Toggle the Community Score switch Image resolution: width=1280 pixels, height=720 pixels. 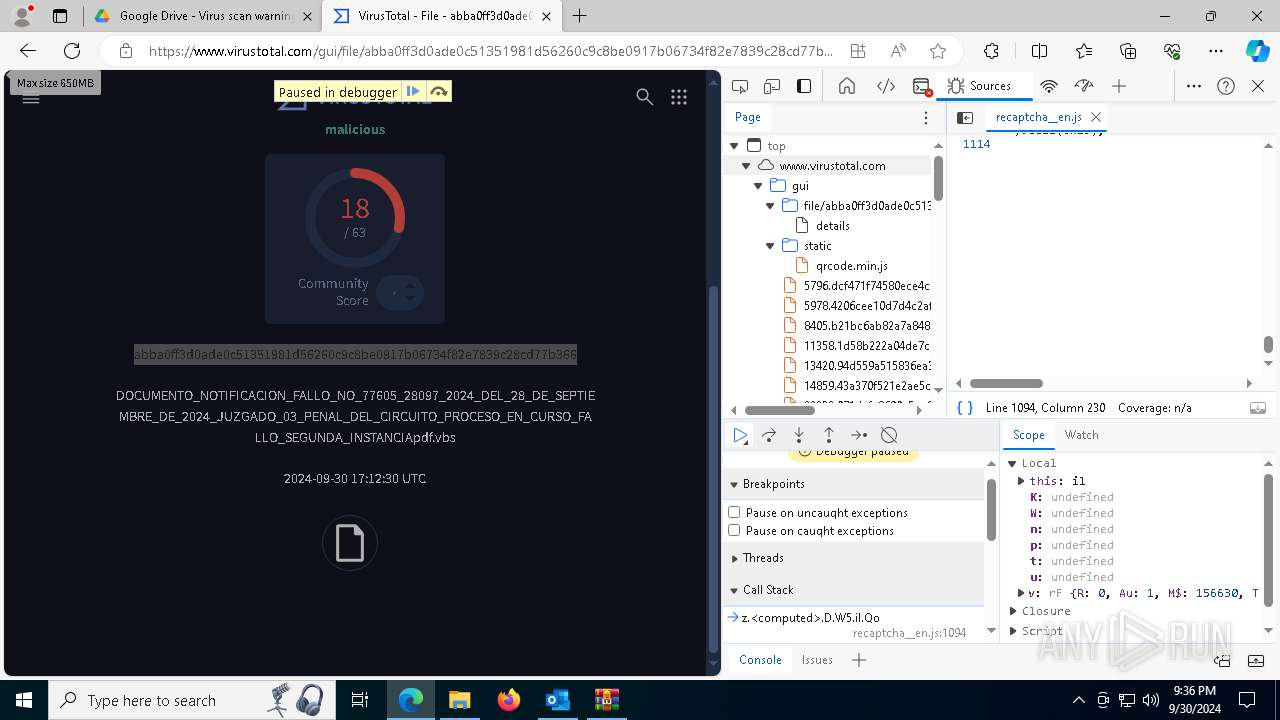click(x=400, y=292)
